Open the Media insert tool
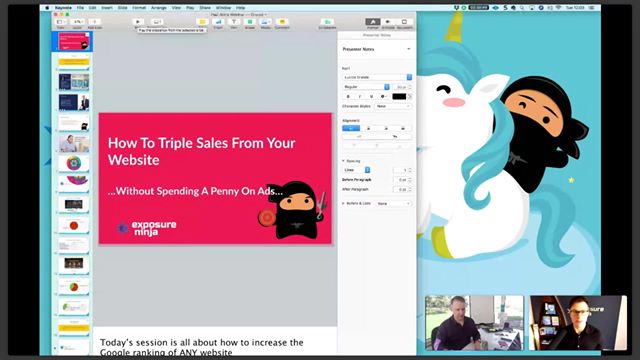640x360 pixels. (x=266, y=22)
